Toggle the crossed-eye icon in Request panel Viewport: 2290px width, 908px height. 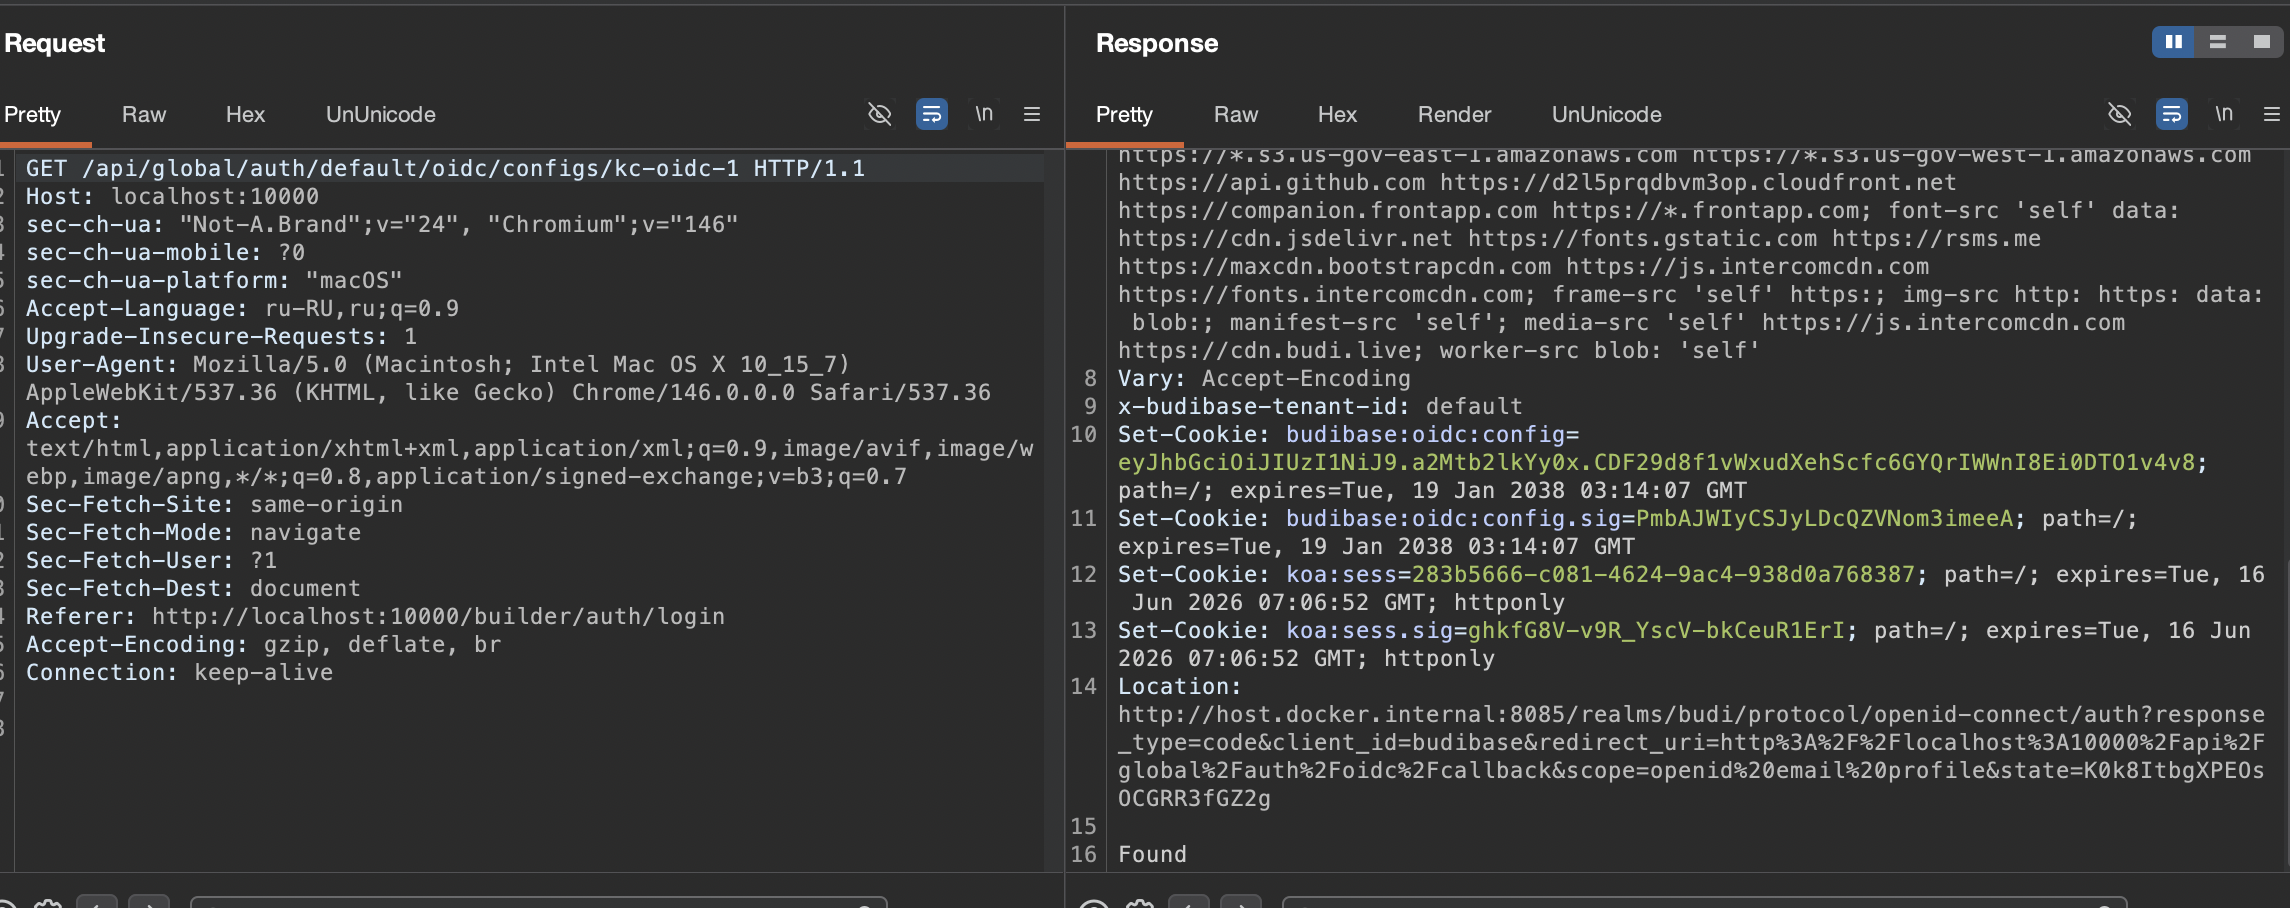879,114
